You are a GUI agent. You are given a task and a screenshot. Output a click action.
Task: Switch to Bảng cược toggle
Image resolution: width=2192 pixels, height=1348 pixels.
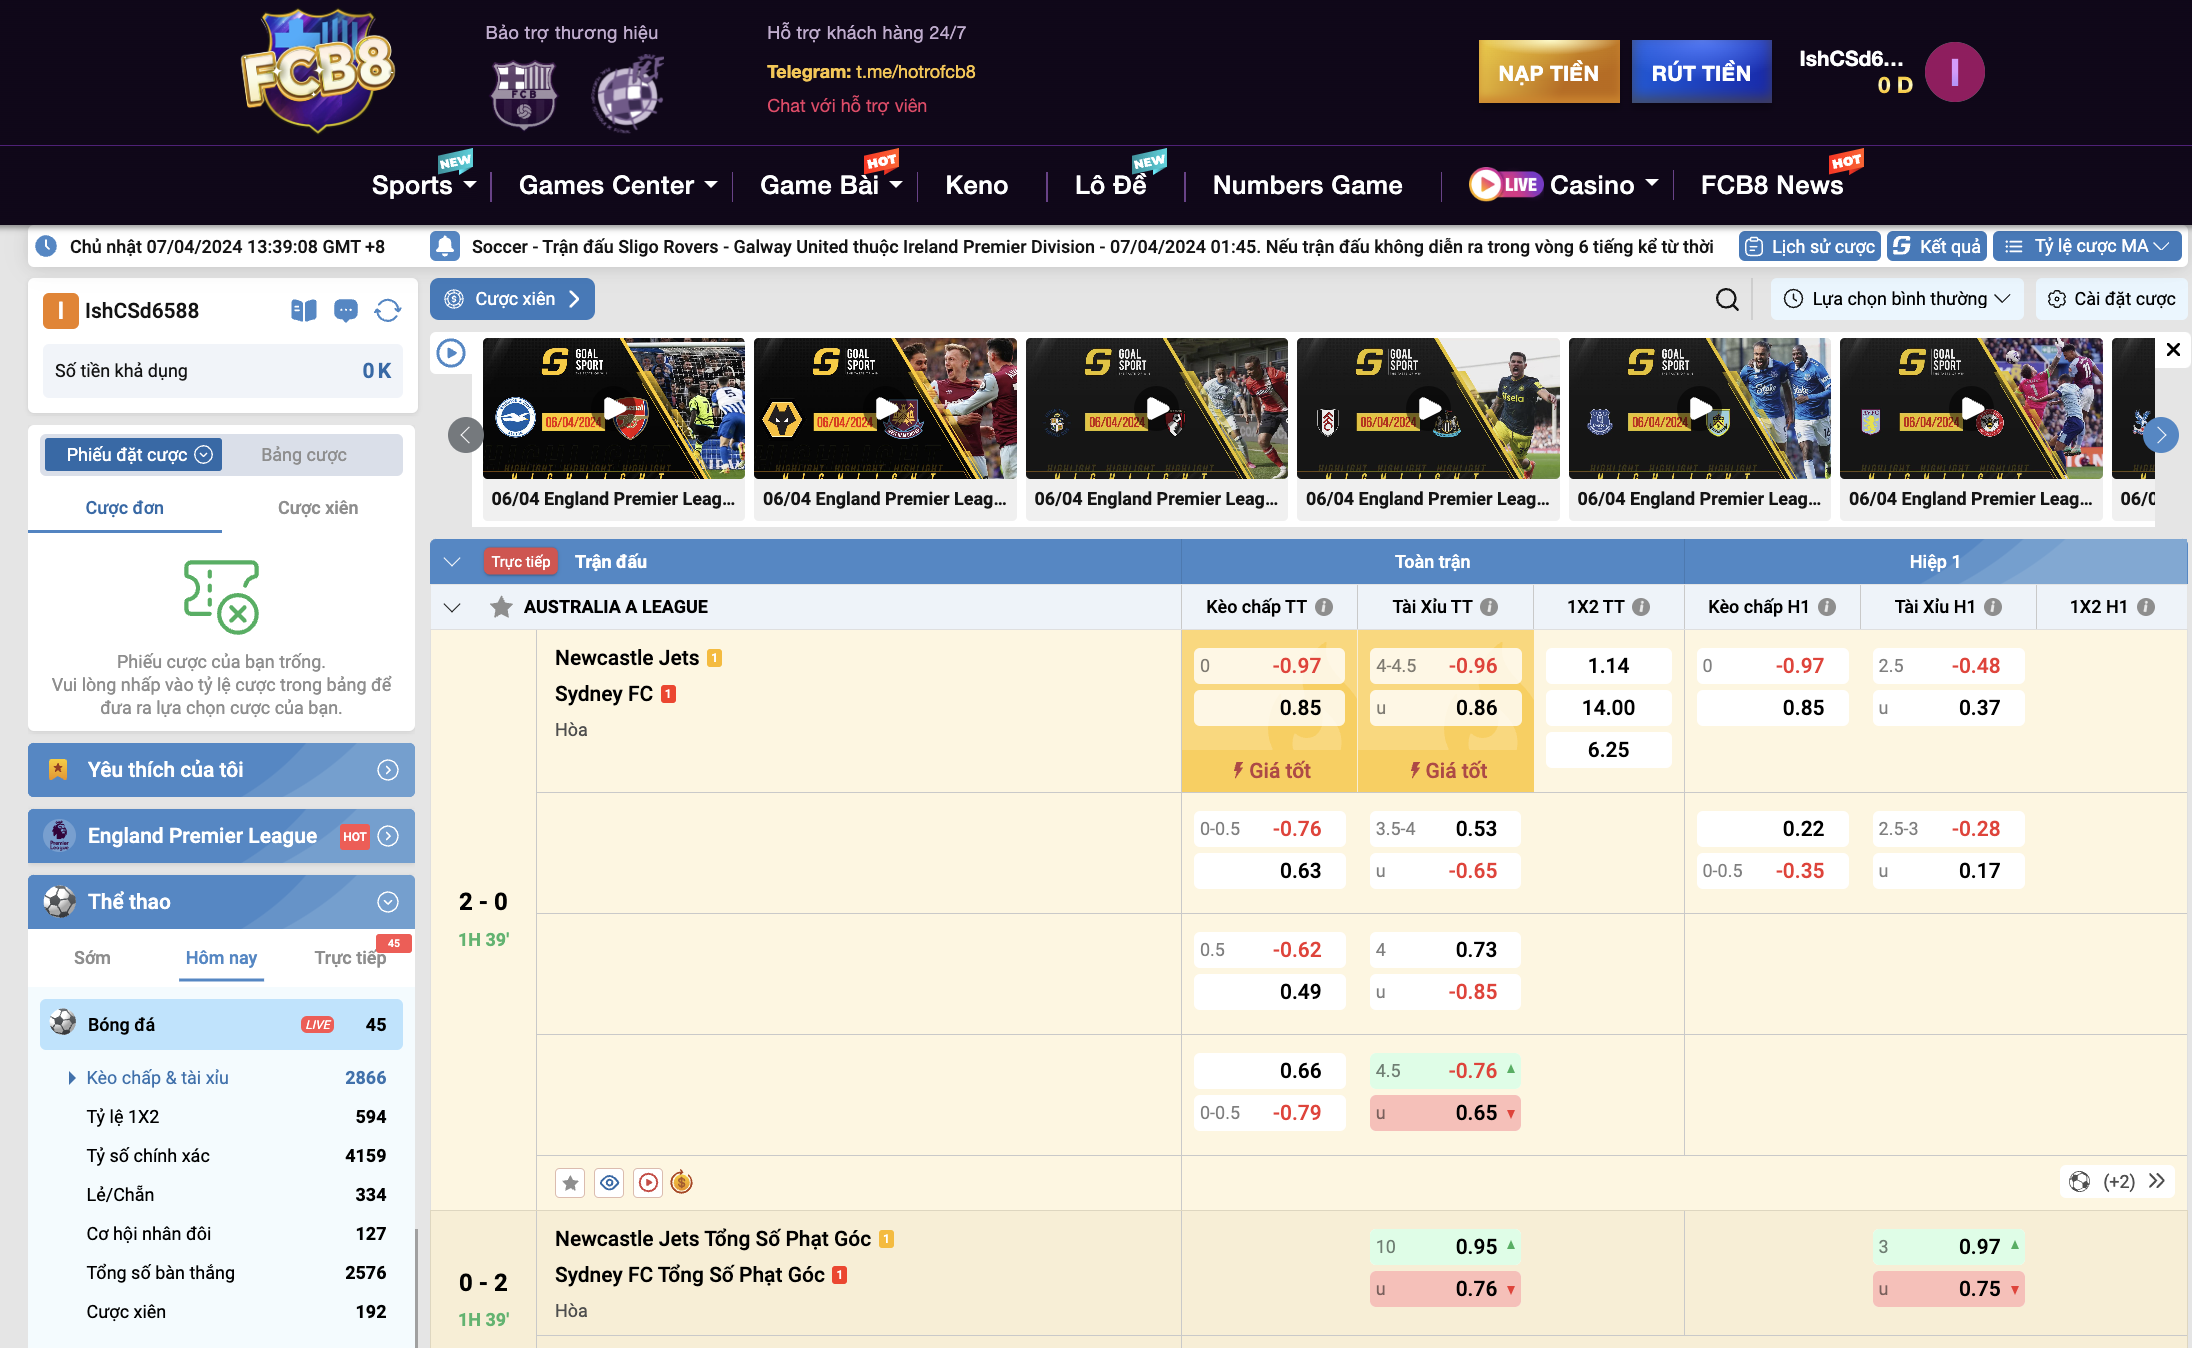point(304,455)
